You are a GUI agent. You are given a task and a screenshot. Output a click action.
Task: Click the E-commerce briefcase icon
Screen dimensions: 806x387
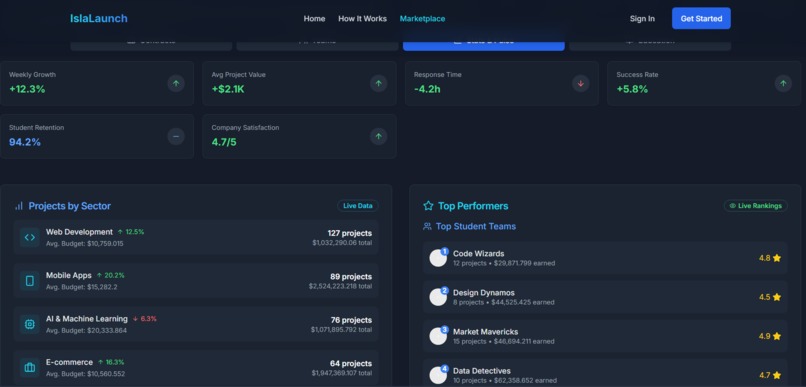30,367
